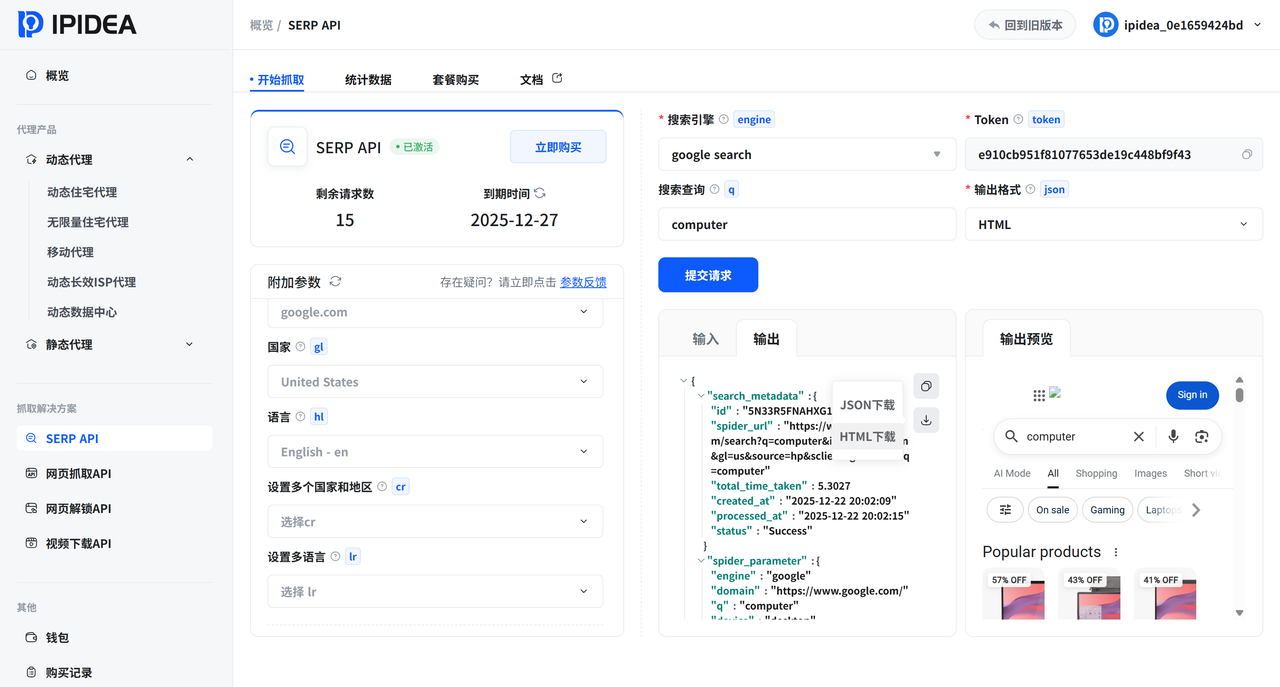Click the 钱包 wallet icon
This screenshot has height=687, width=1280.
click(31, 637)
